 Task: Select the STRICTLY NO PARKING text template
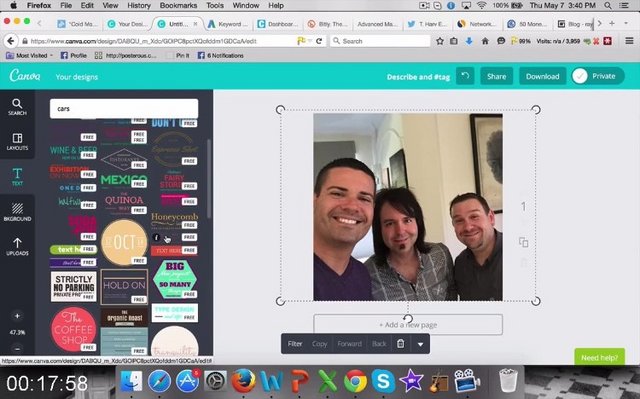[74, 286]
